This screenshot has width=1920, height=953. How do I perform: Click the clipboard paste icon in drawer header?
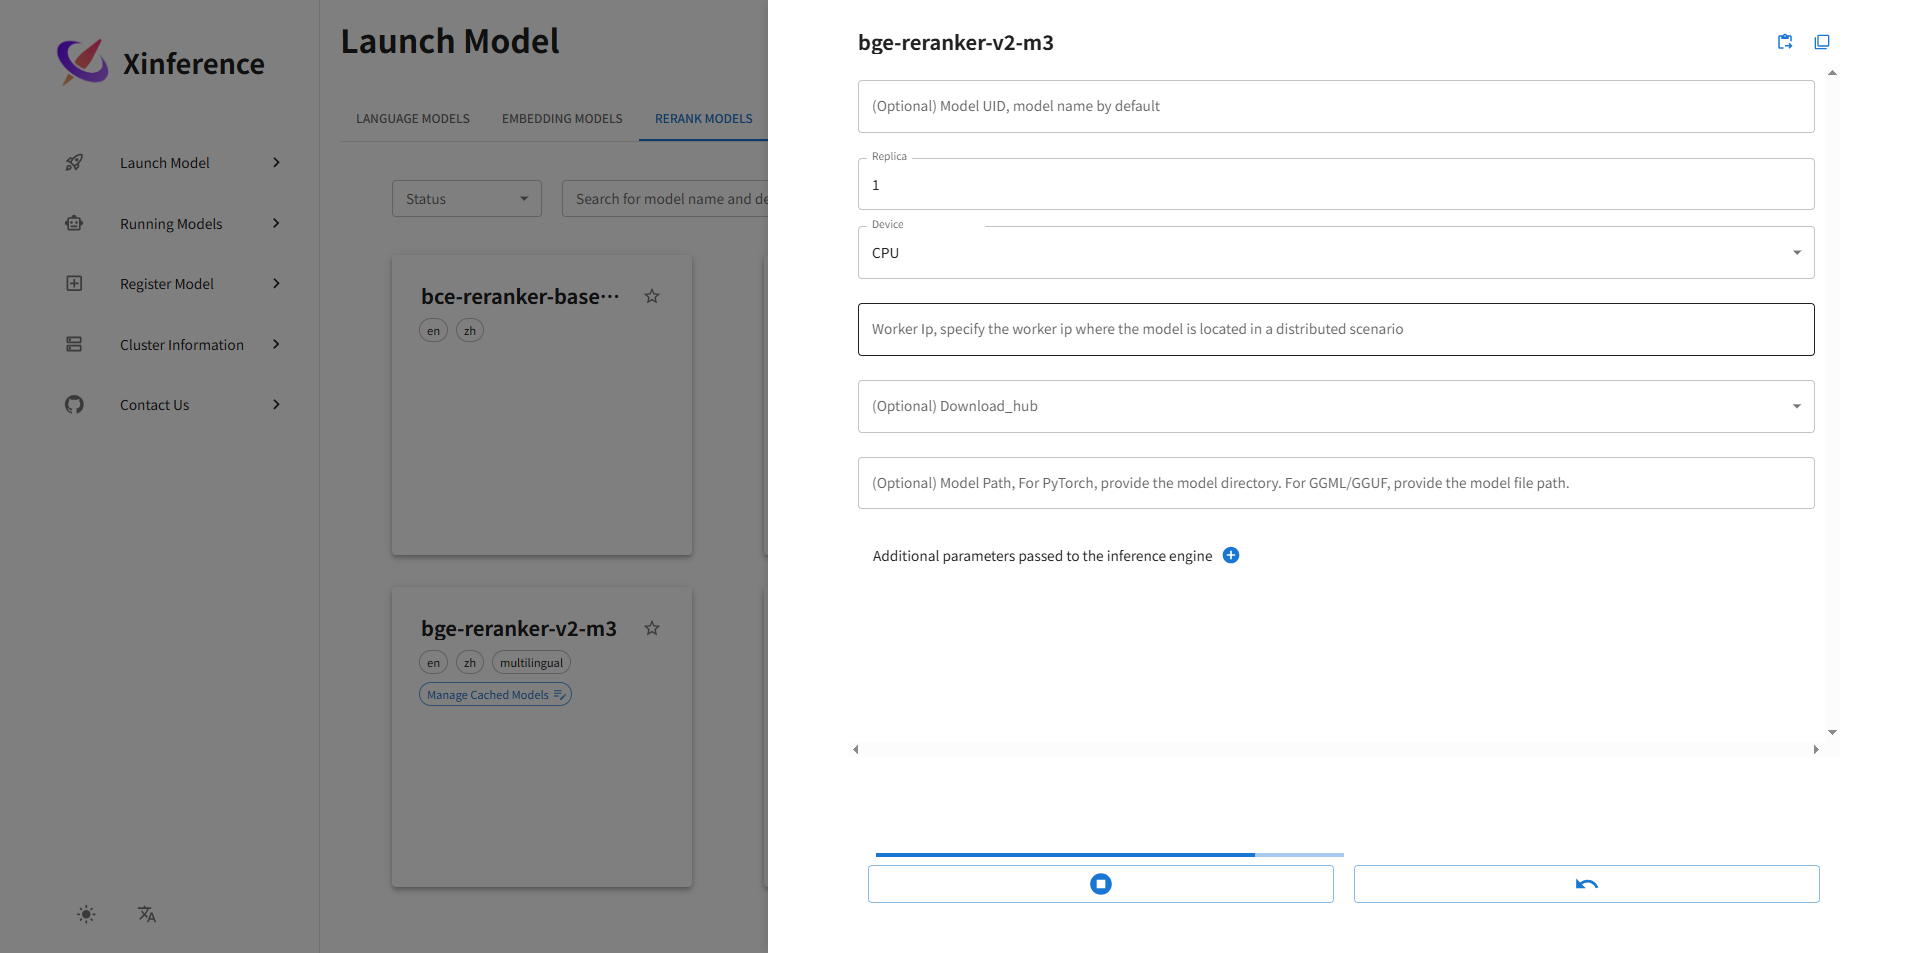click(1785, 42)
